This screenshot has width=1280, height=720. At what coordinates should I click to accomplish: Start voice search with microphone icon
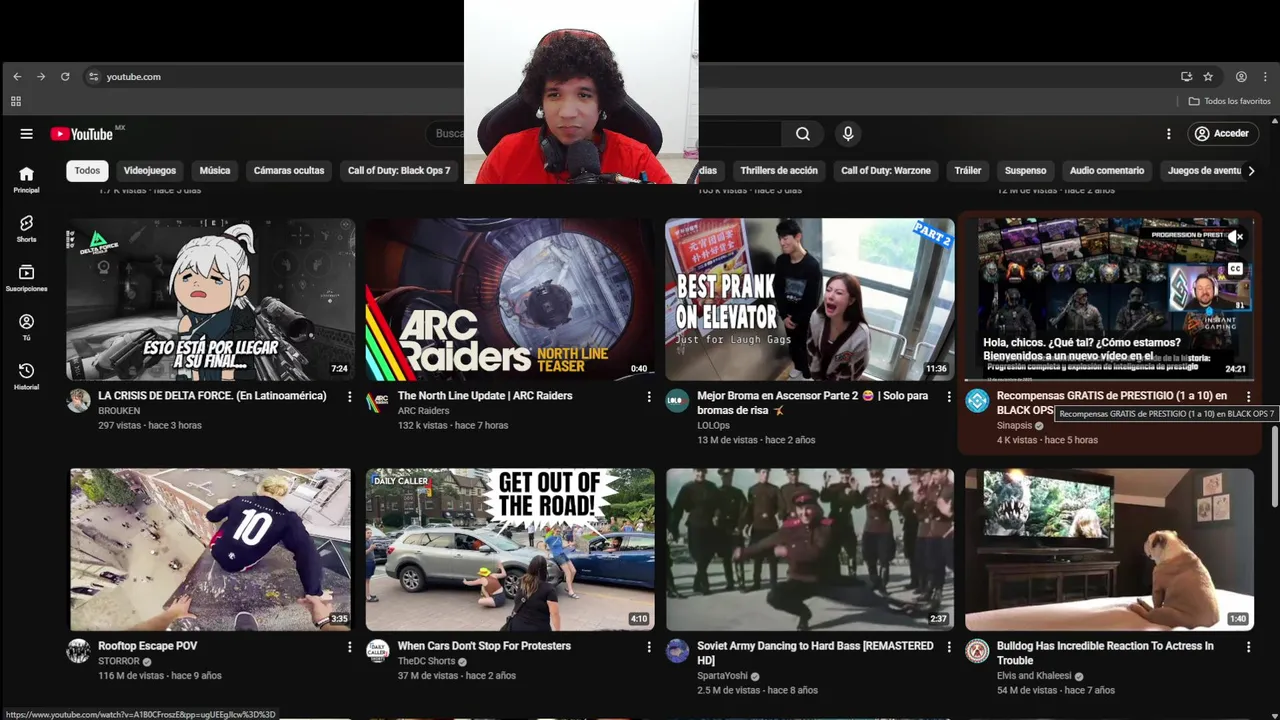pyautogui.click(x=848, y=134)
